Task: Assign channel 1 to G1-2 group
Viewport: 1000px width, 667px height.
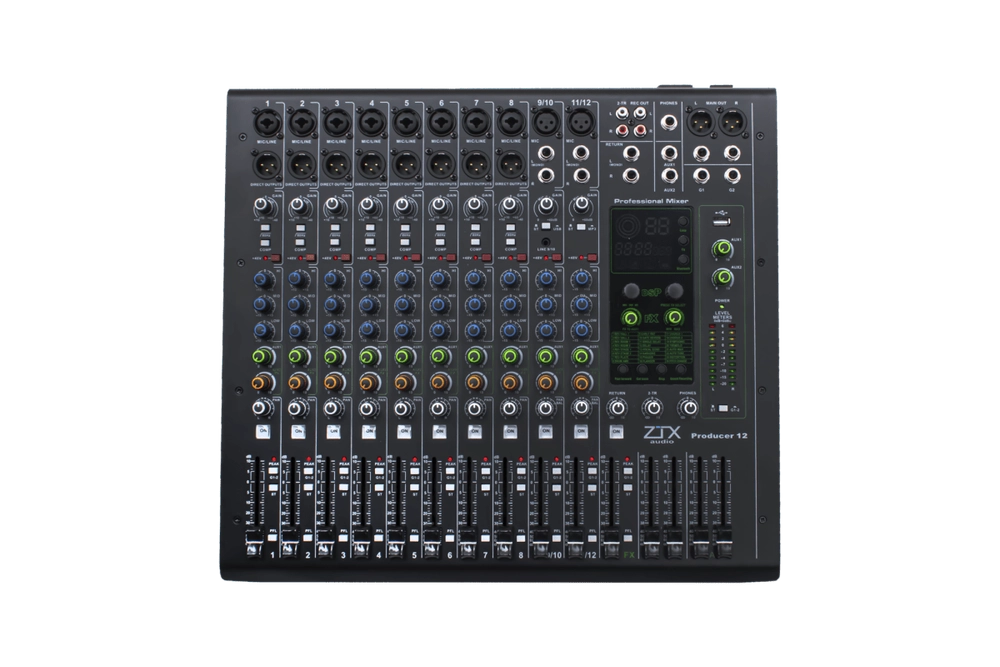Action: click(273, 471)
